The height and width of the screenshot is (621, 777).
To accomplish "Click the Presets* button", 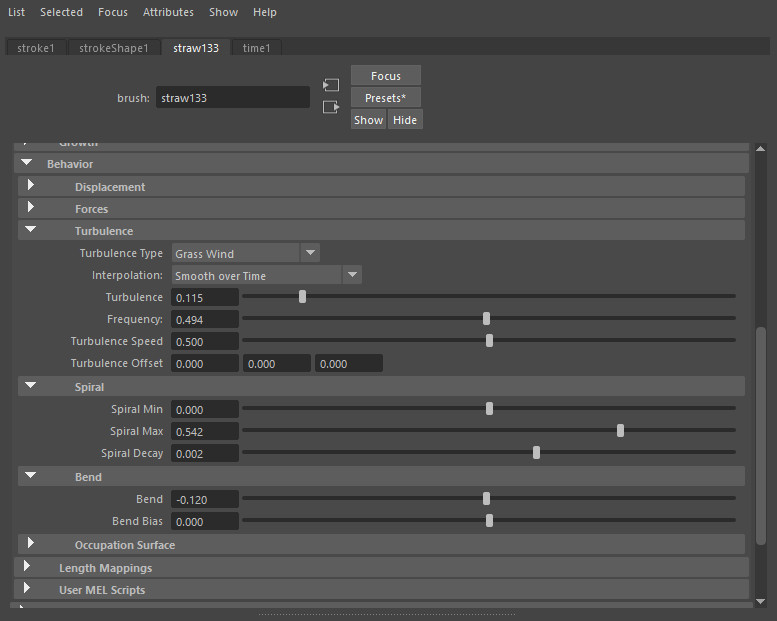I will point(385,98).
